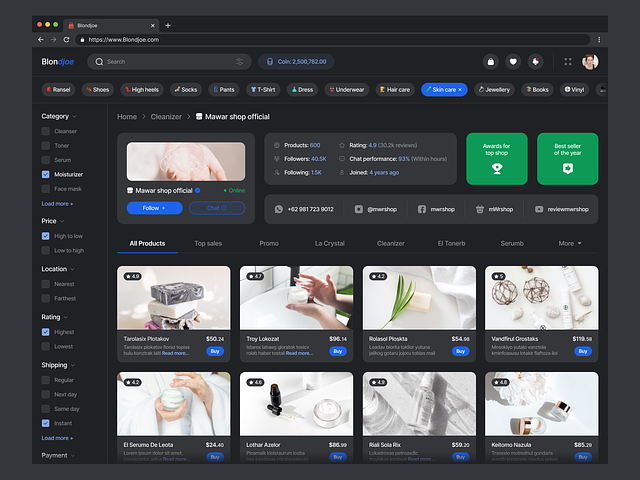Click the Follow button

click(x=154, y=208)
